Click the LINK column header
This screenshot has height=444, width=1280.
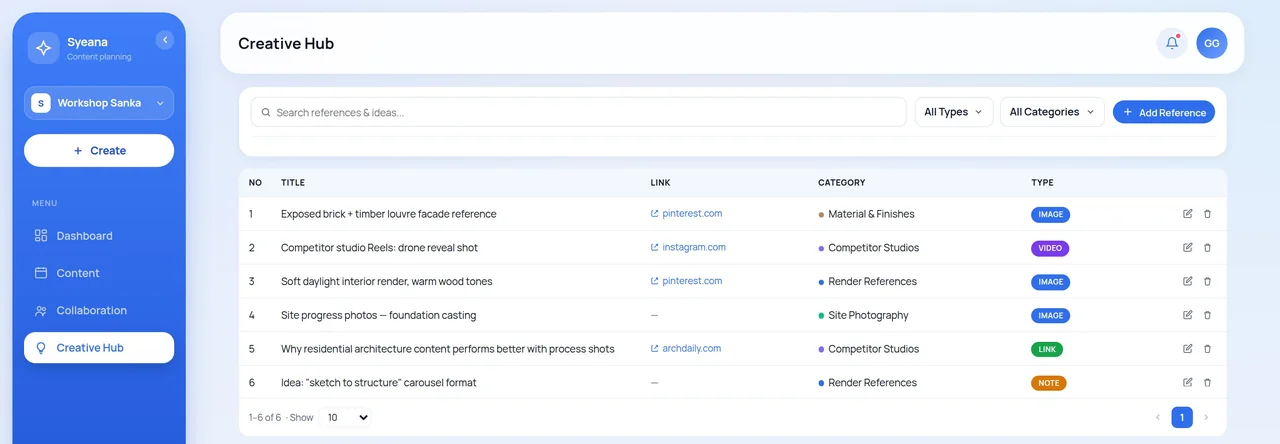(x=660, y=183)
